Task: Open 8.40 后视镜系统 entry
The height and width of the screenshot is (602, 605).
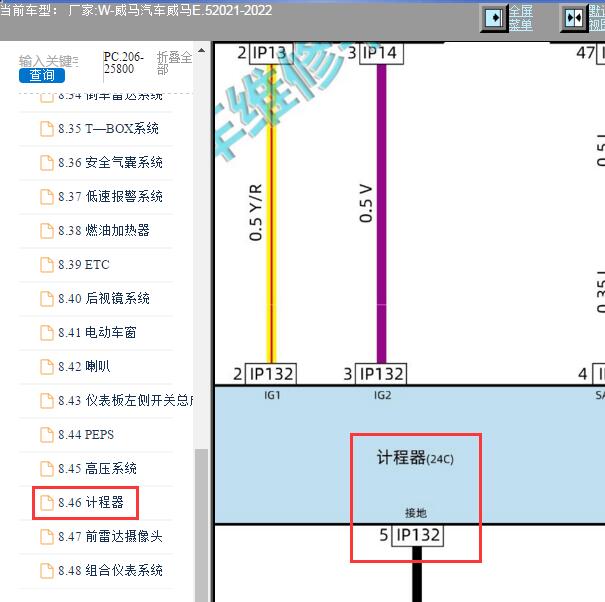Action: coord(104,298)
